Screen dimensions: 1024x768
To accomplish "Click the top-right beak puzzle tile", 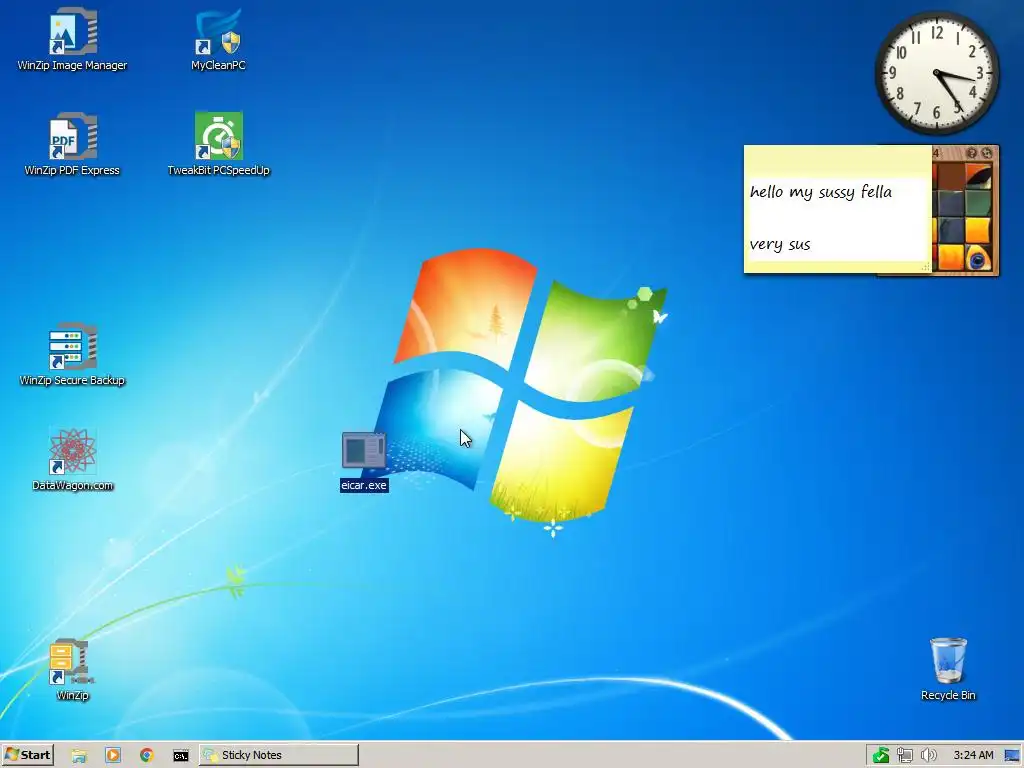I will [978, 176].
